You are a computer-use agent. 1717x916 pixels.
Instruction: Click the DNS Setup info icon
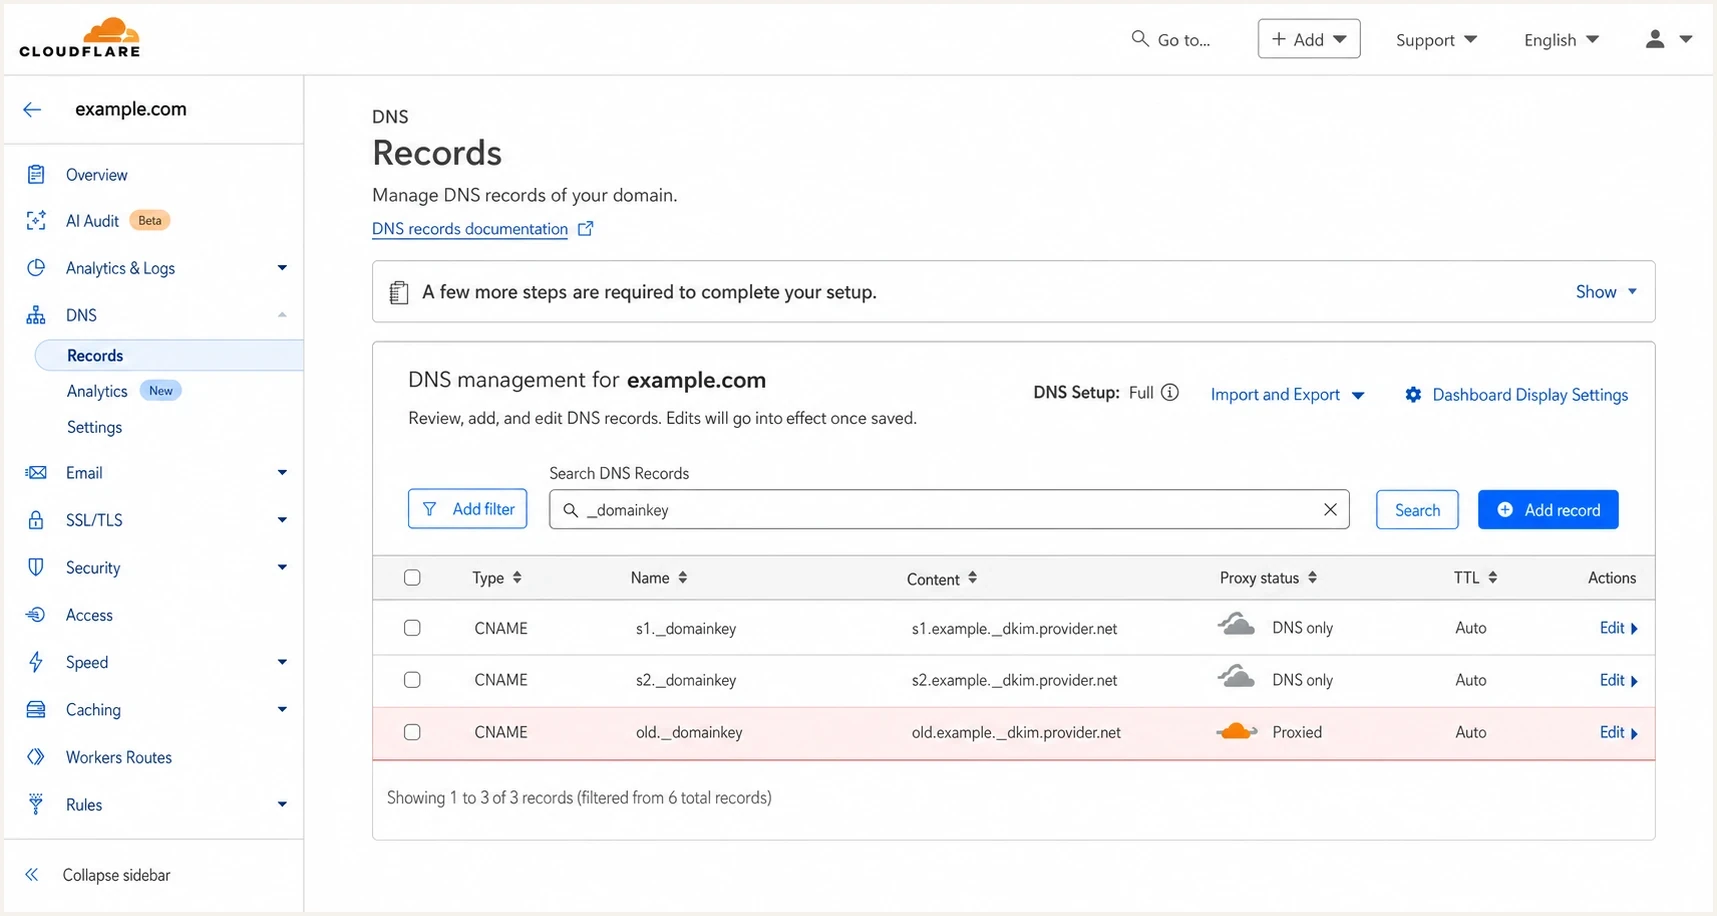[x=1169, y=393]
